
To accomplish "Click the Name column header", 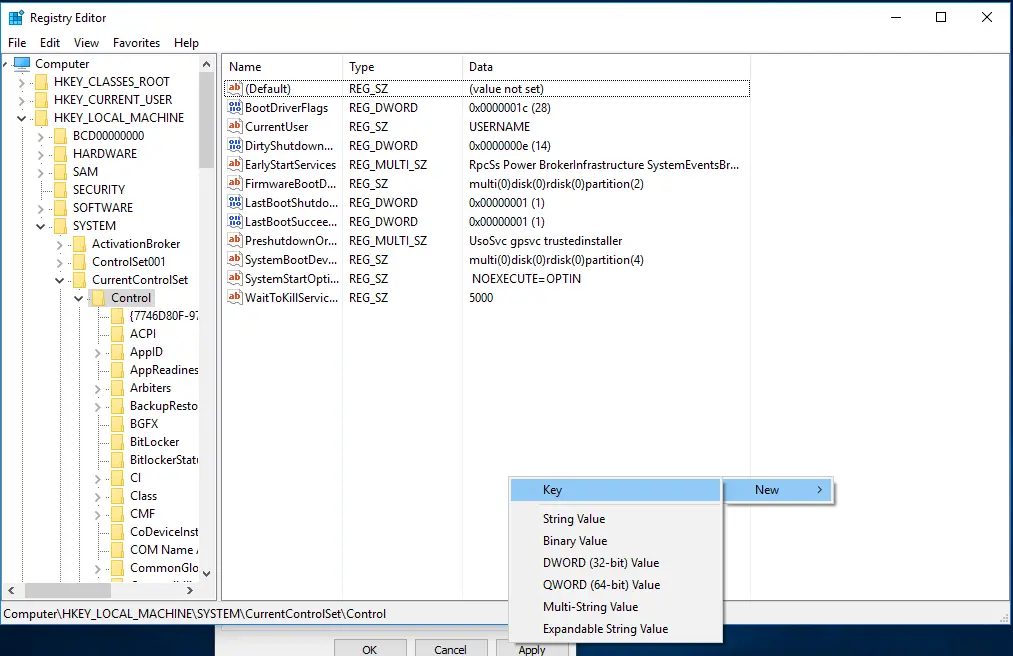I will coord(282,67).
